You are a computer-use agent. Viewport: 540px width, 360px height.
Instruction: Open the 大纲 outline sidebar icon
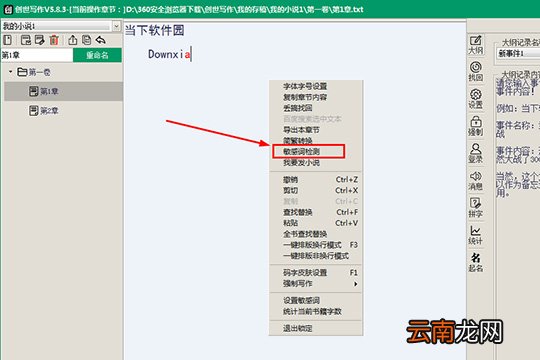[476, 45]
